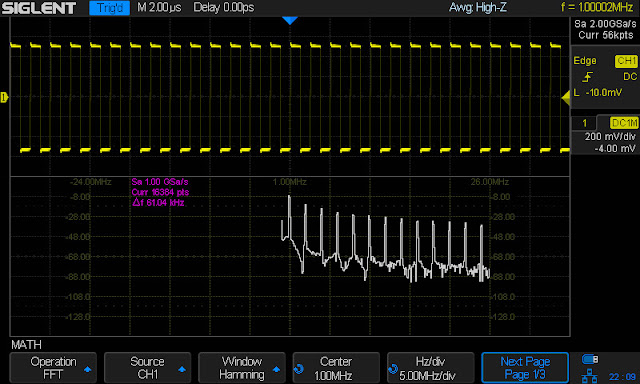Click the yellow trigger level arrow

[x=566, y=98]
